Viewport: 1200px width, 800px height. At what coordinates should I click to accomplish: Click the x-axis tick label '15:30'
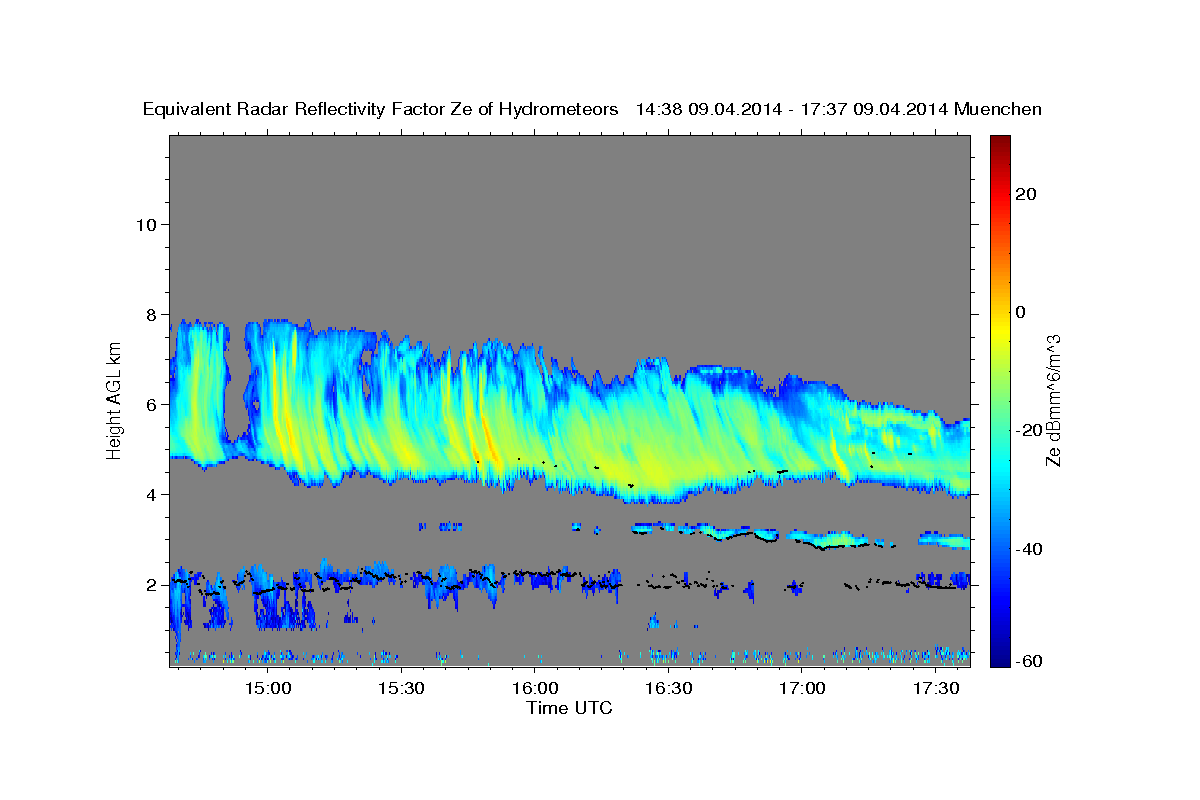click(x=401, y=688)
